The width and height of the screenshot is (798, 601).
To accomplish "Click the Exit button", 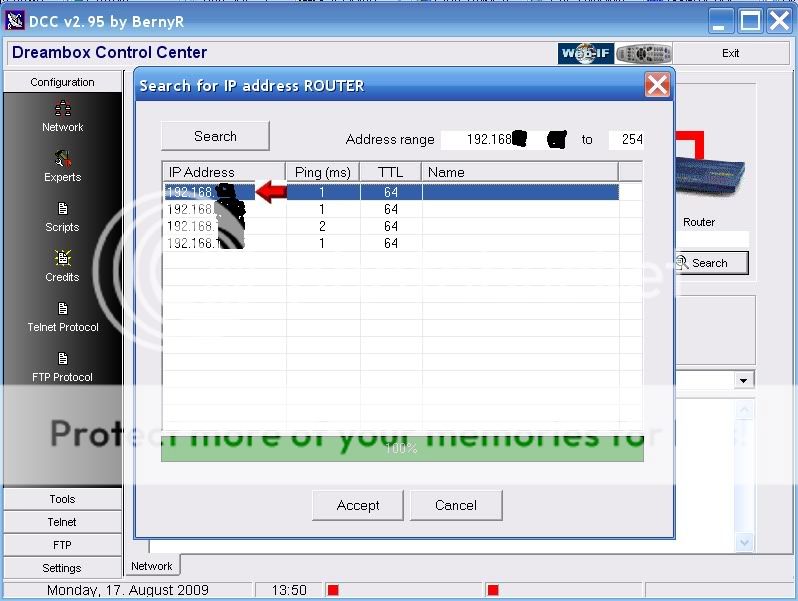I will 730,54.
